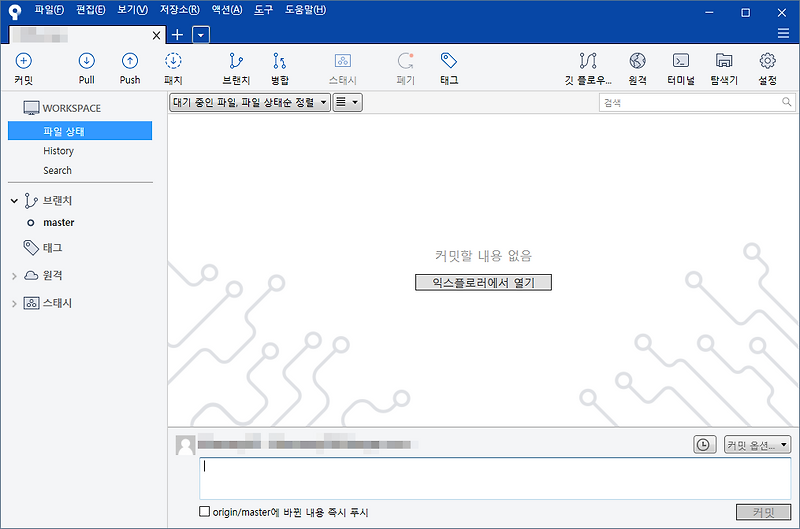Click the Sourcetree logo icon in title bar
This screenshot has width=800, height=529.
[x=15, y=11]
